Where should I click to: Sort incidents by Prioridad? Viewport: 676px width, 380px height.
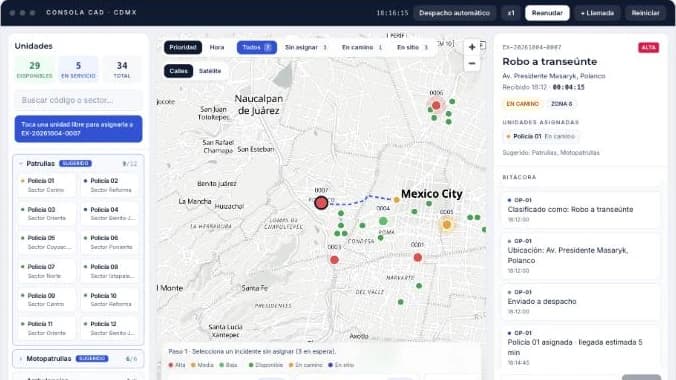(183, 47)
